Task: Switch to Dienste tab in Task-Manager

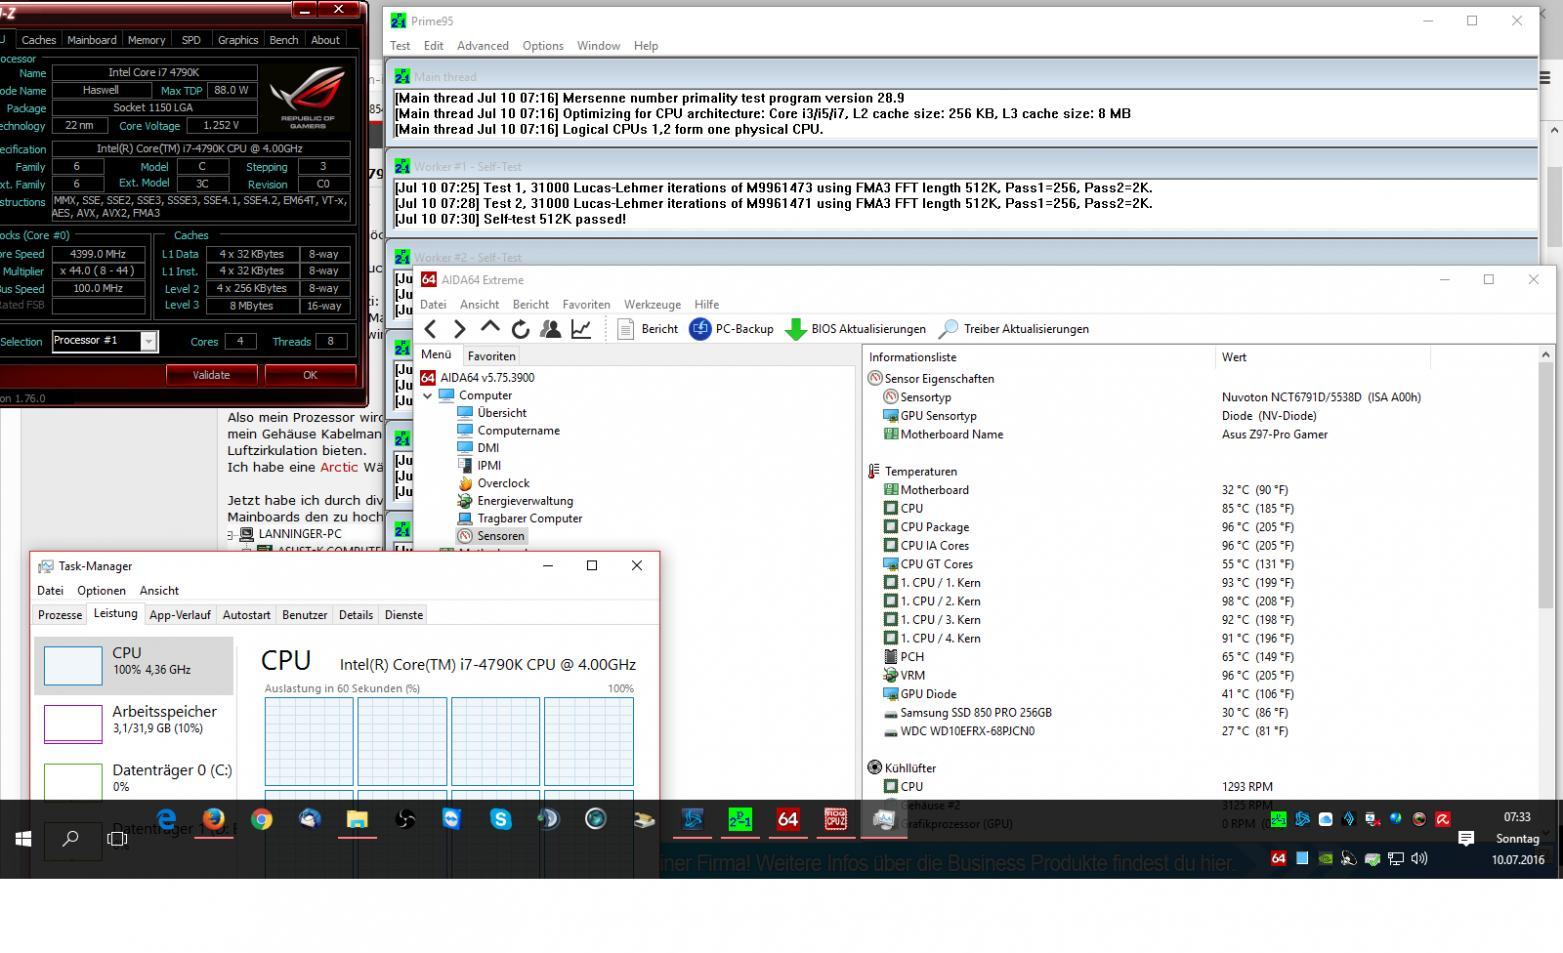Action: coord(404,615)
